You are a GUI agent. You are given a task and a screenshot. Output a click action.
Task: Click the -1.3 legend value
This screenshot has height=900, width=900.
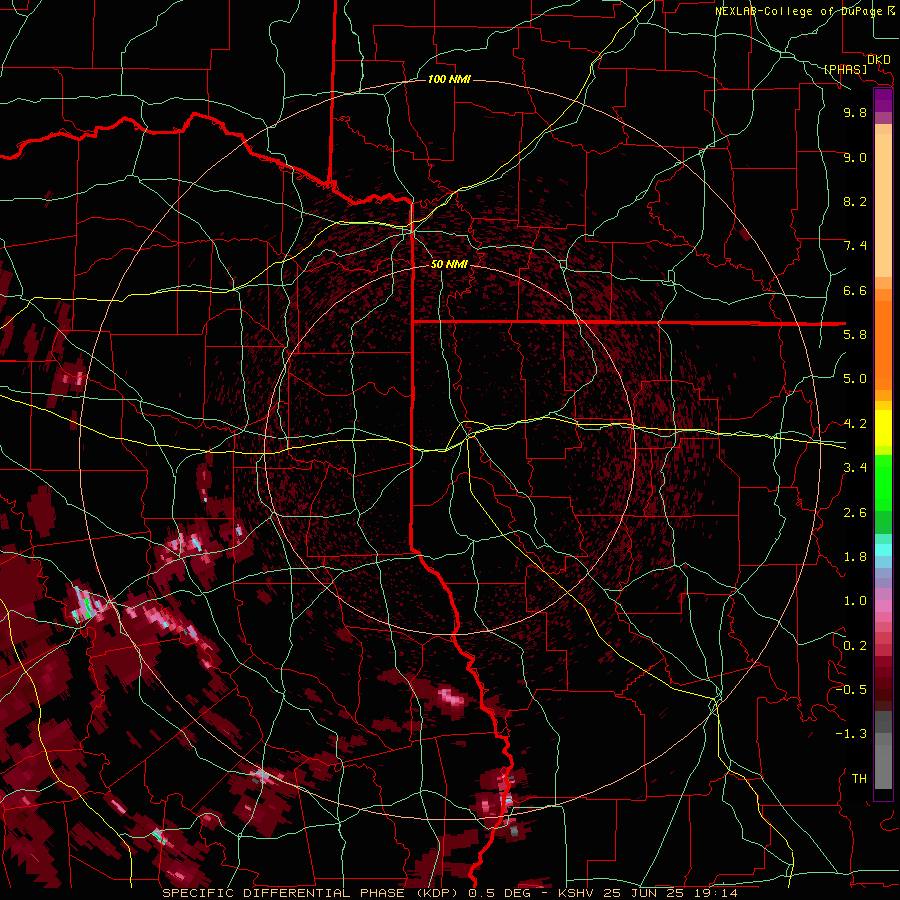pyautogui.click(x=851, y=734)
